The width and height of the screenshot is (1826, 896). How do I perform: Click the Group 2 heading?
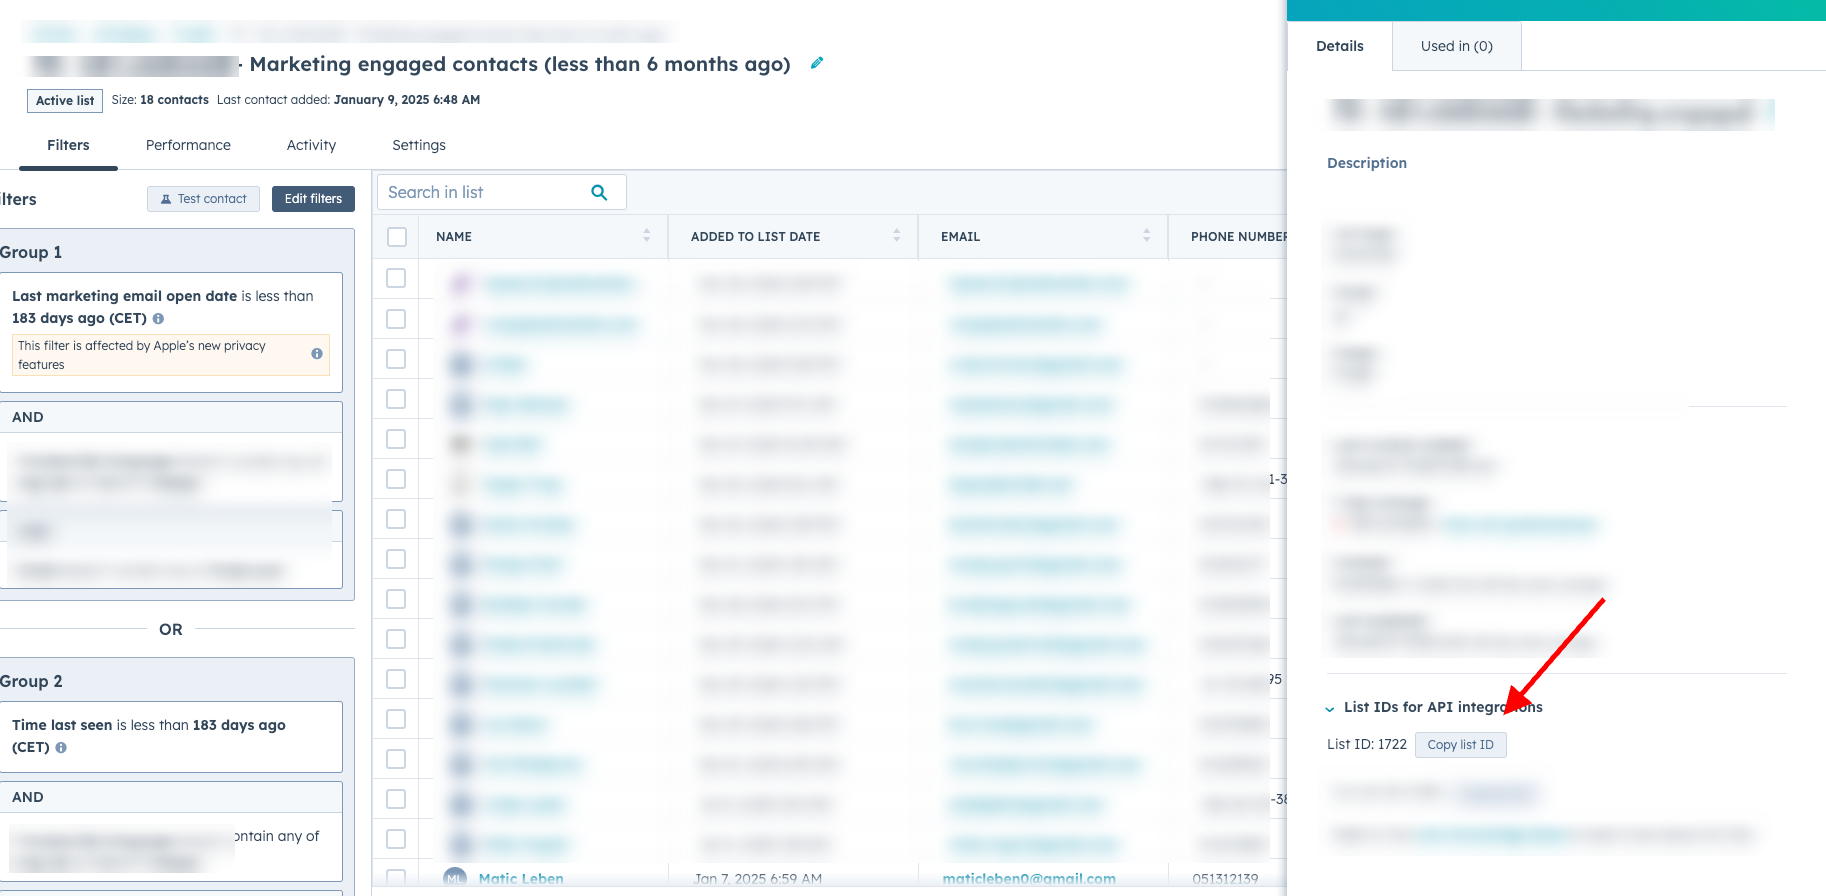click(31, 681)
